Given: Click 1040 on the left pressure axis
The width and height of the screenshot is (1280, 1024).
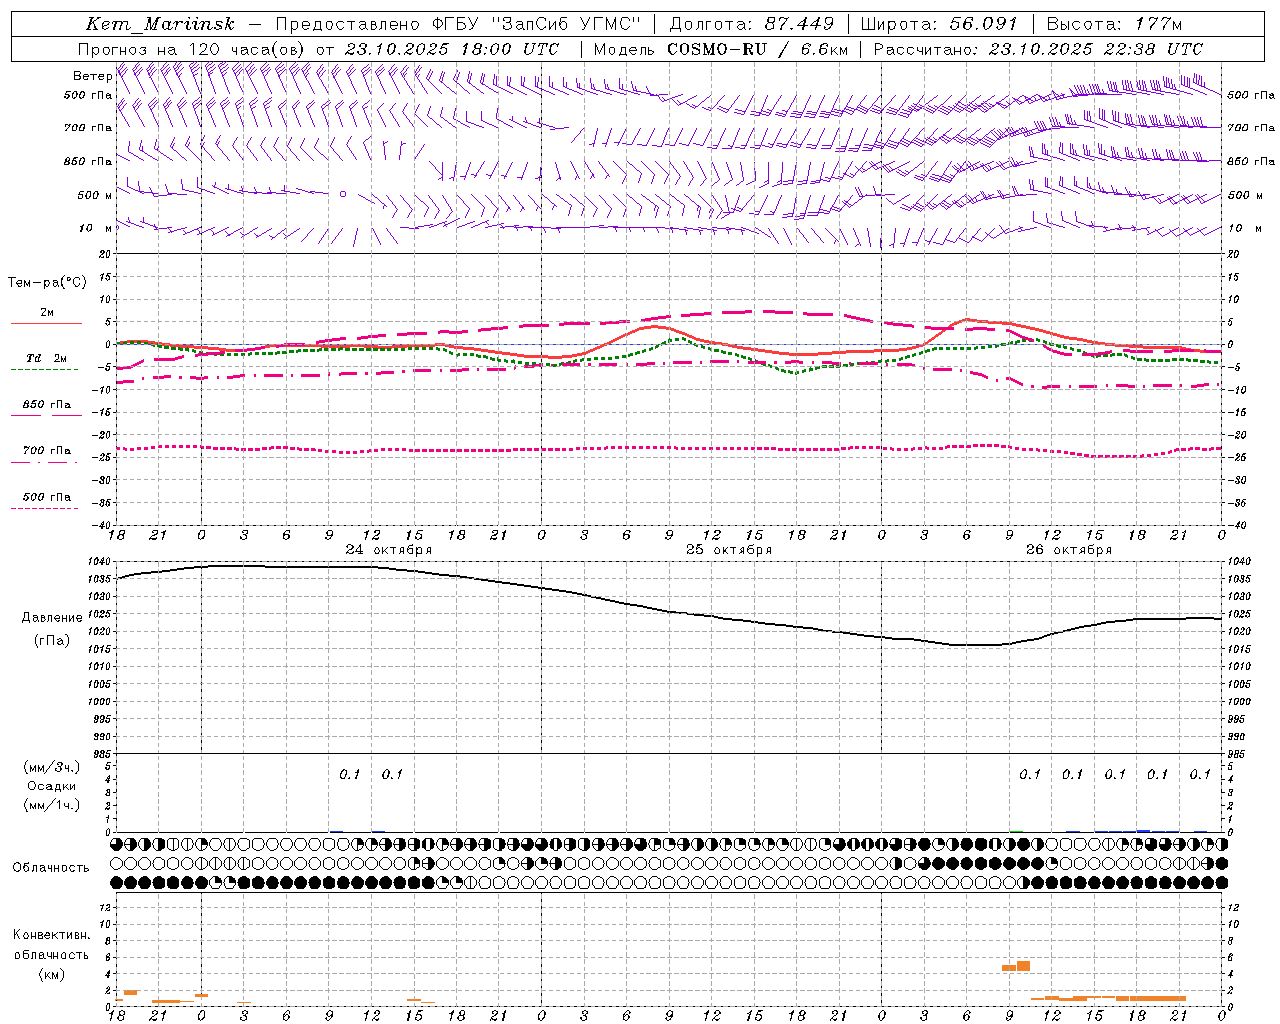Looking at the screenshot, I should 98,562.
